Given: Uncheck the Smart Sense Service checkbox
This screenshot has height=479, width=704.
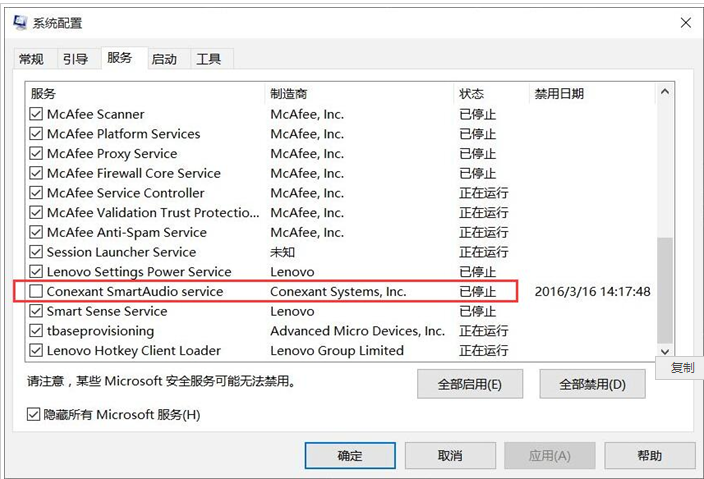Looking at the screenshot, I should (37, 311).
